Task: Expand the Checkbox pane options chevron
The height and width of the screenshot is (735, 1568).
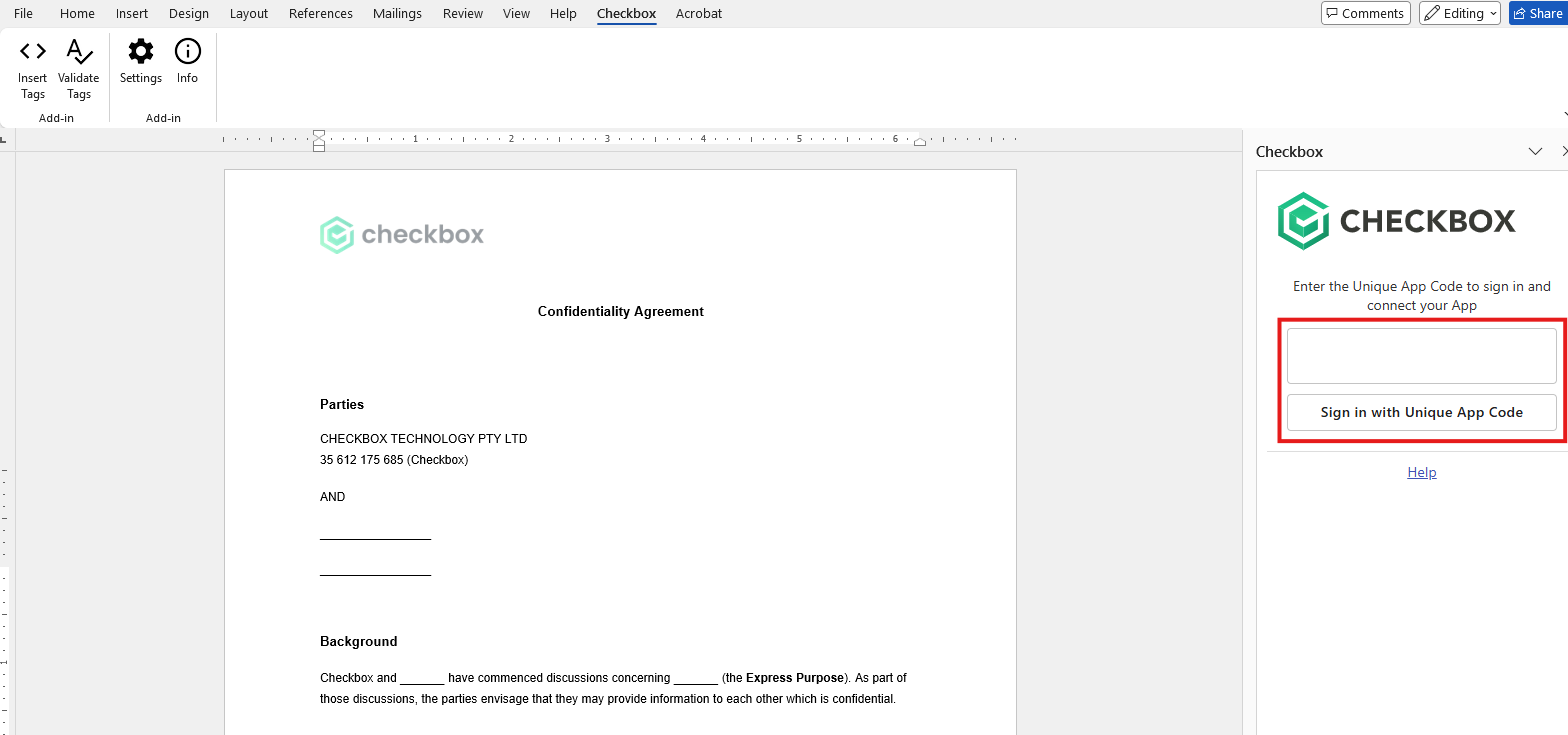Action: click(1536, 152)
